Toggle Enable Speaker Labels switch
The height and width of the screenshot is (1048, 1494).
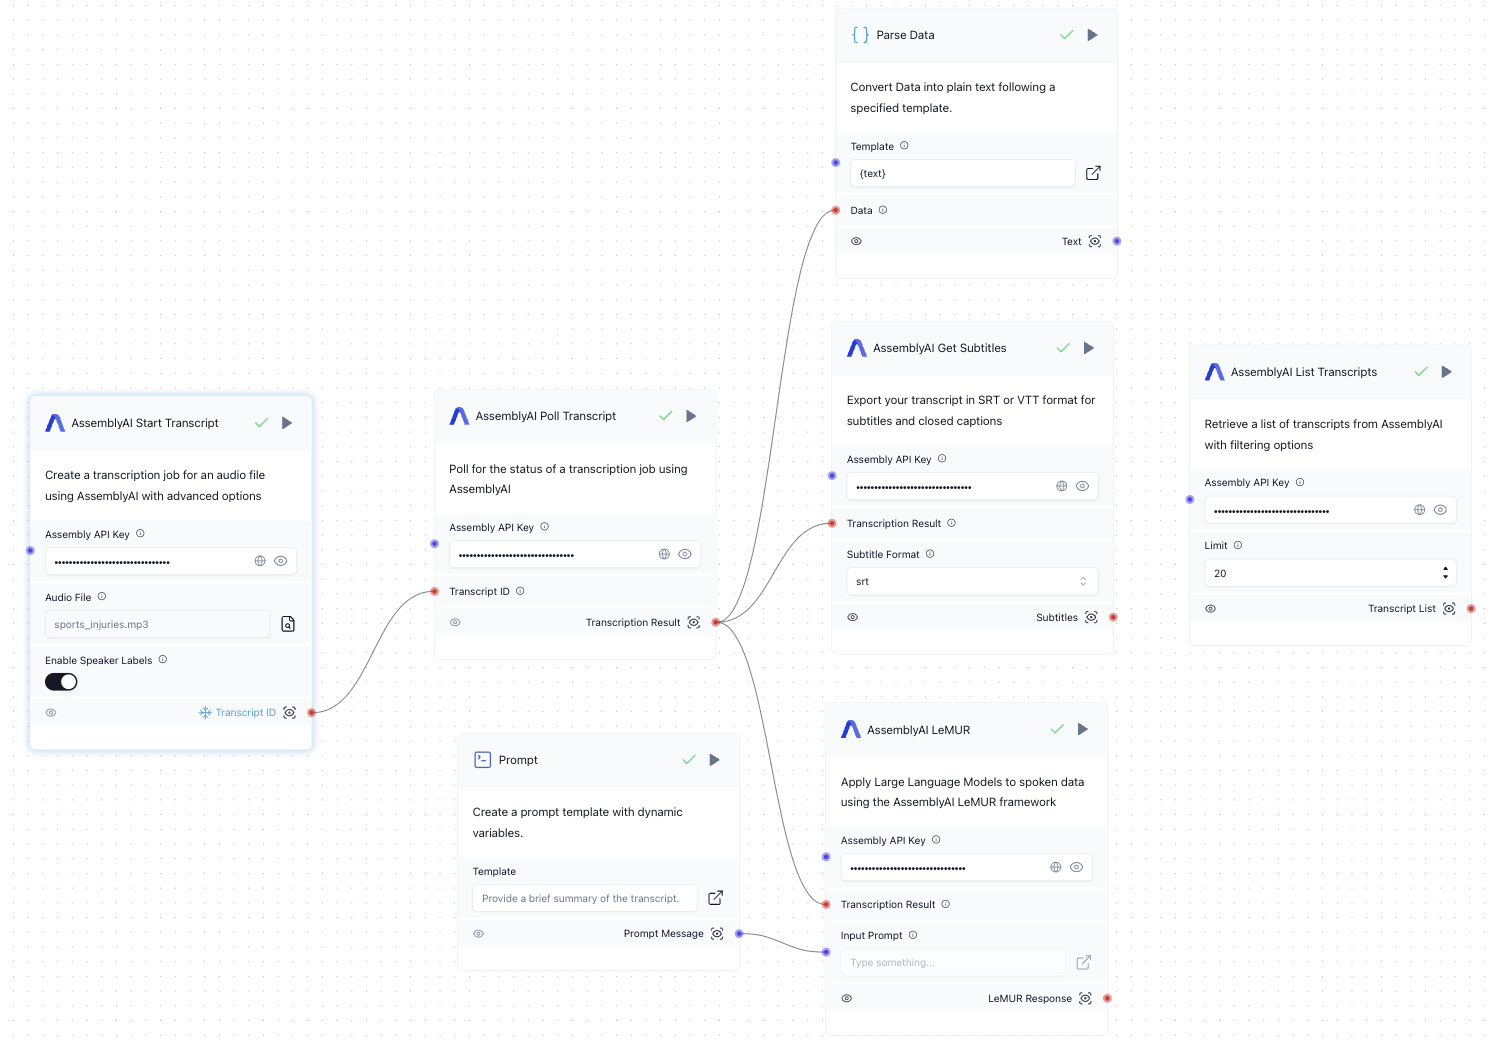61,682
